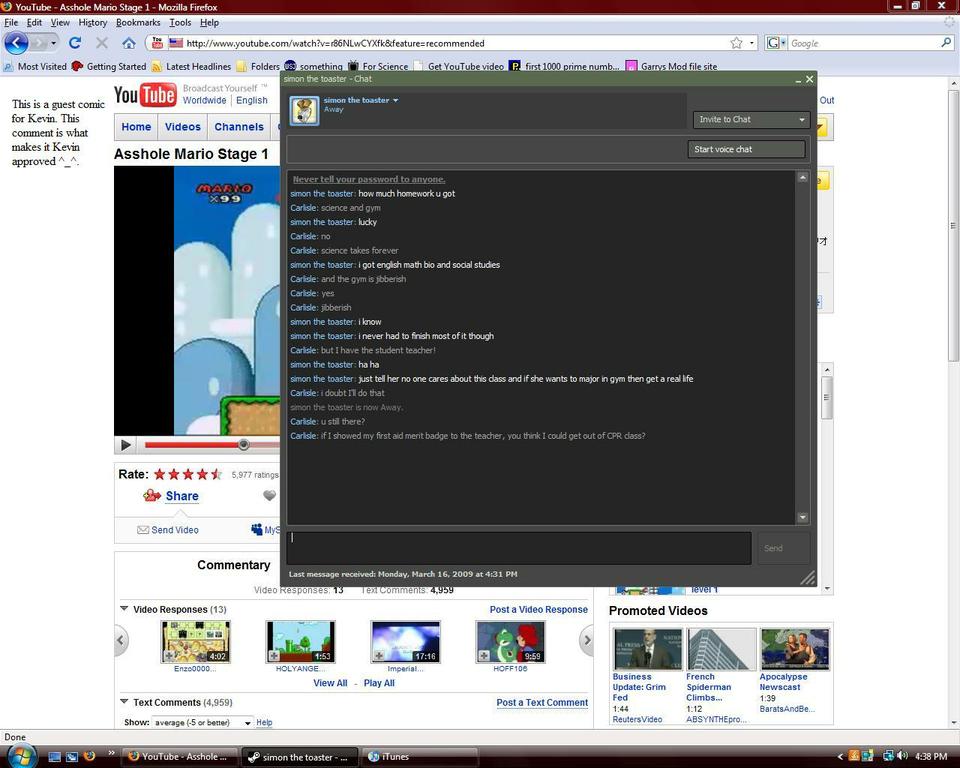Bookmark page with the star icon

click(x=737, y=43)
